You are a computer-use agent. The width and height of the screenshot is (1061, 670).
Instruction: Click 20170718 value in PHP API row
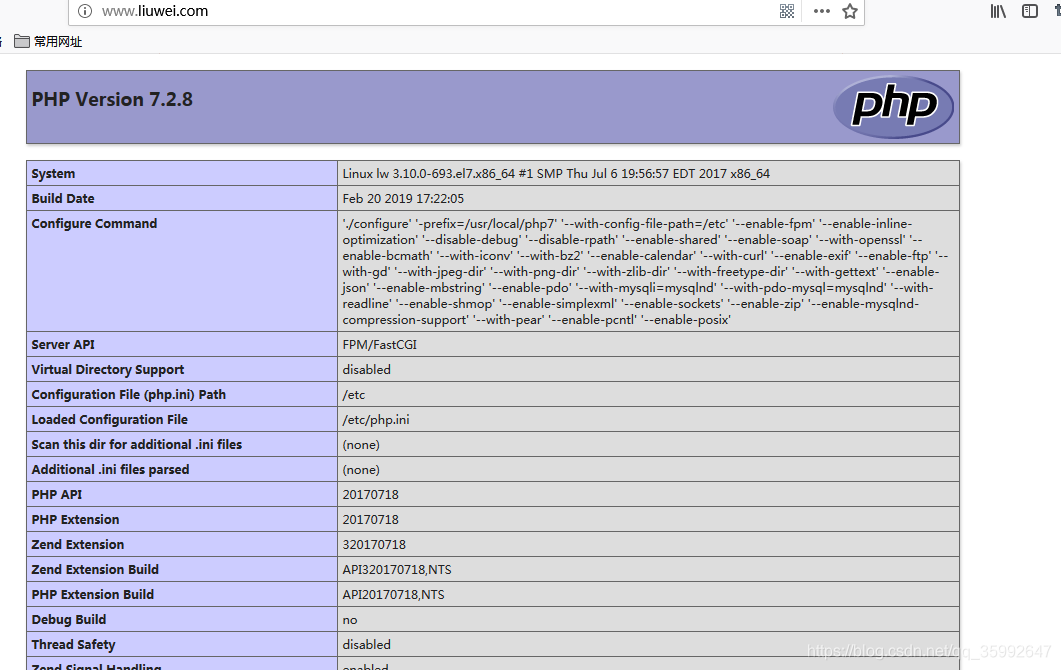[371, 495]
